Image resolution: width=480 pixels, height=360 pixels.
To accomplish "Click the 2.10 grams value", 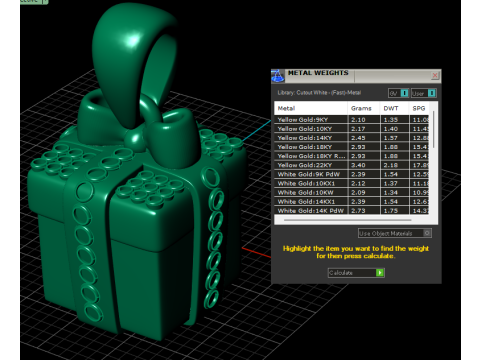I will [x=358, y=120].
